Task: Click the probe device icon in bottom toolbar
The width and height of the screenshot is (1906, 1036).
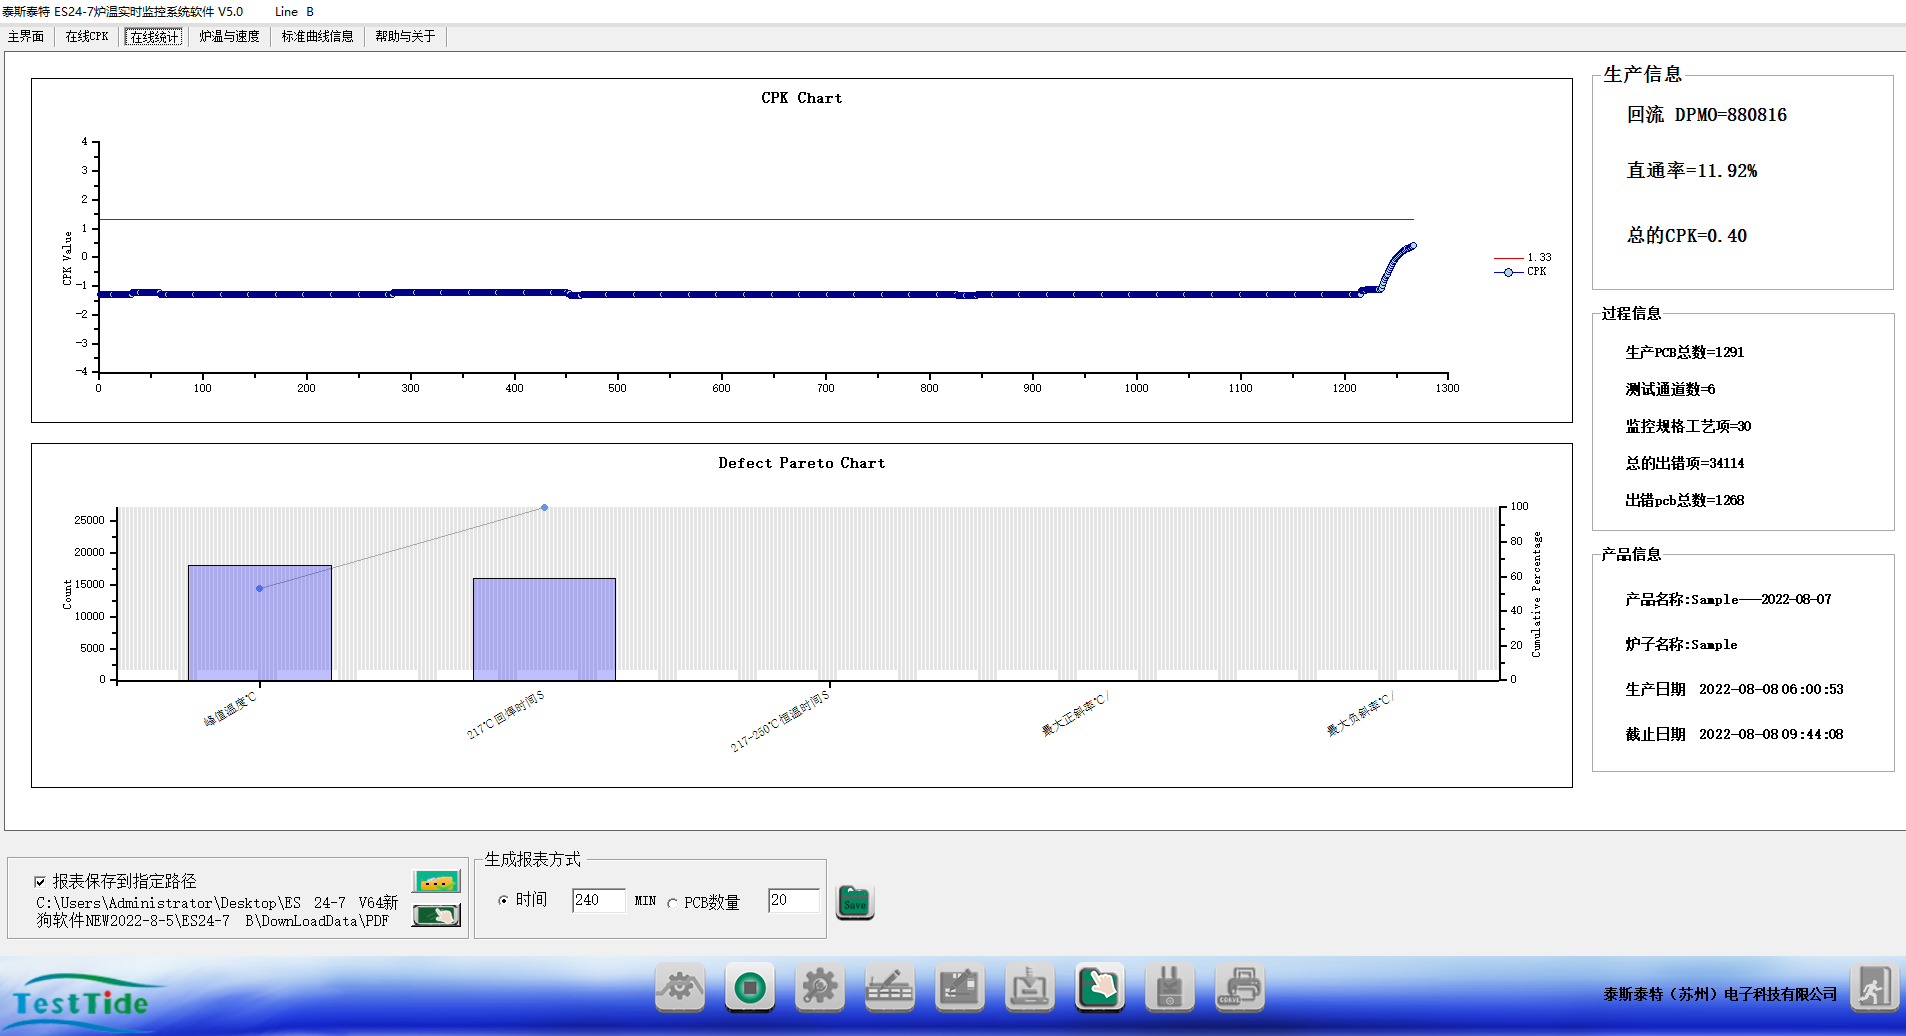Action: [1169, 988]
